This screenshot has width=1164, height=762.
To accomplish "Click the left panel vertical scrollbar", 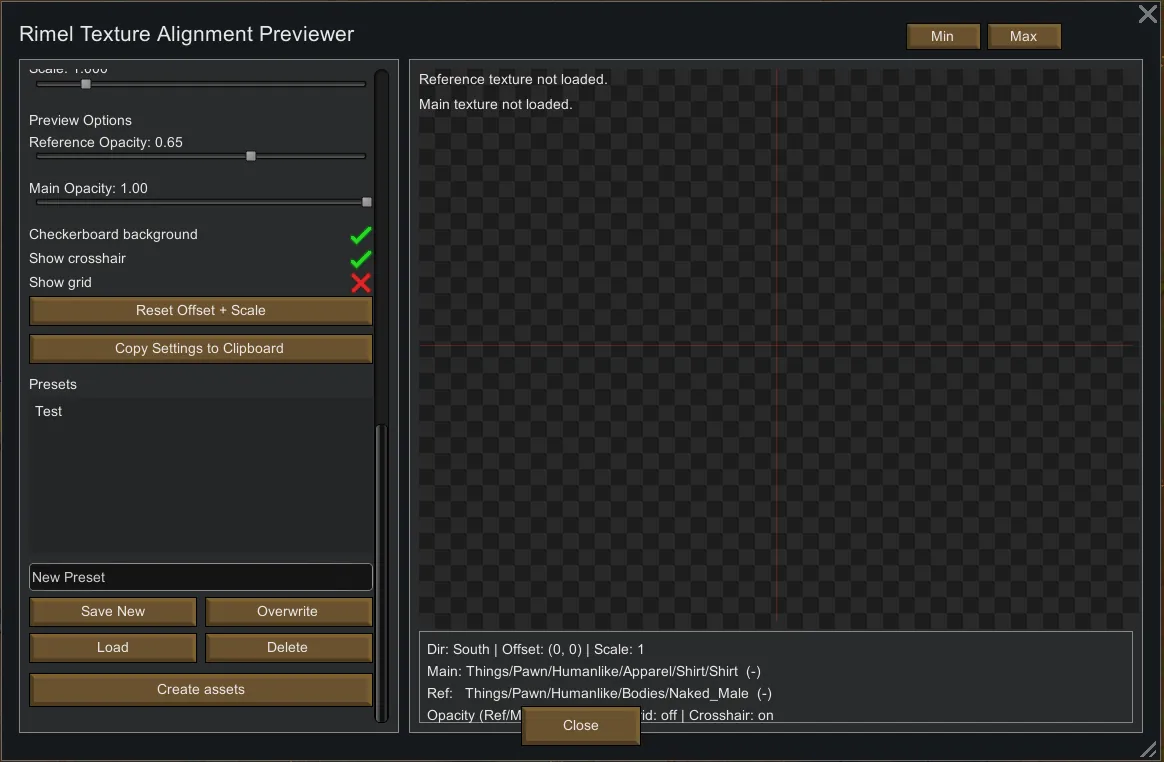I will [380, 570].
